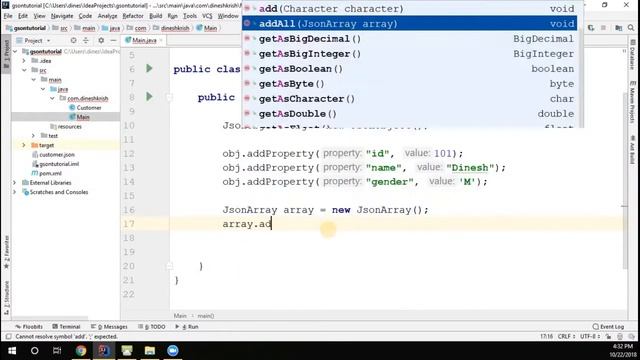This screenshot has width=640, height=360.
Task: Open Windows Start menu
Action: [12, 351]
